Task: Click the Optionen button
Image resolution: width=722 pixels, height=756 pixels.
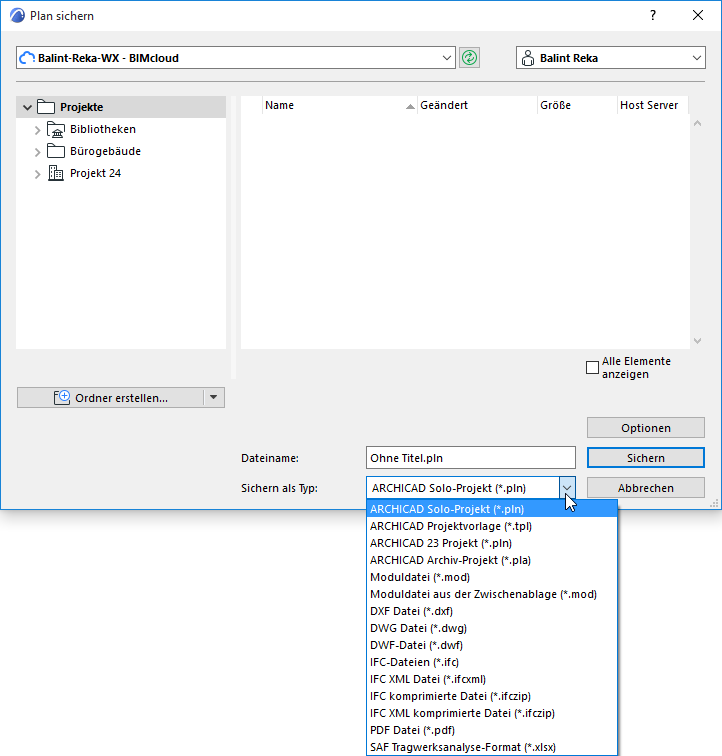Action: point(645,428)
